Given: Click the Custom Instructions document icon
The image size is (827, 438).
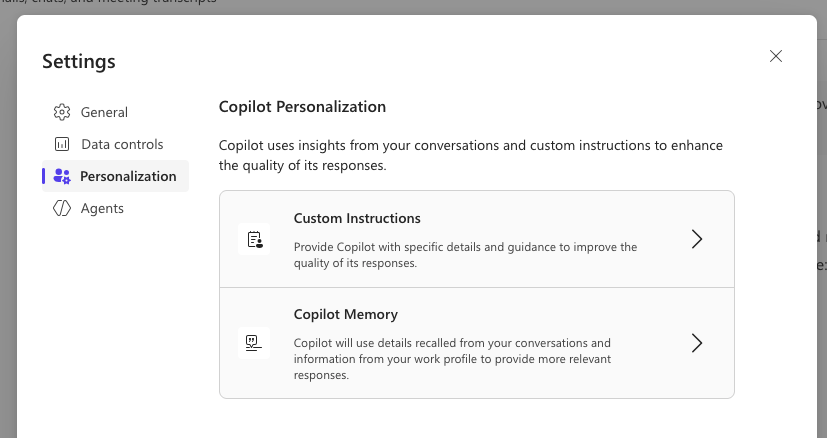Looking at the screenshot, I should (x=254, y=239).
